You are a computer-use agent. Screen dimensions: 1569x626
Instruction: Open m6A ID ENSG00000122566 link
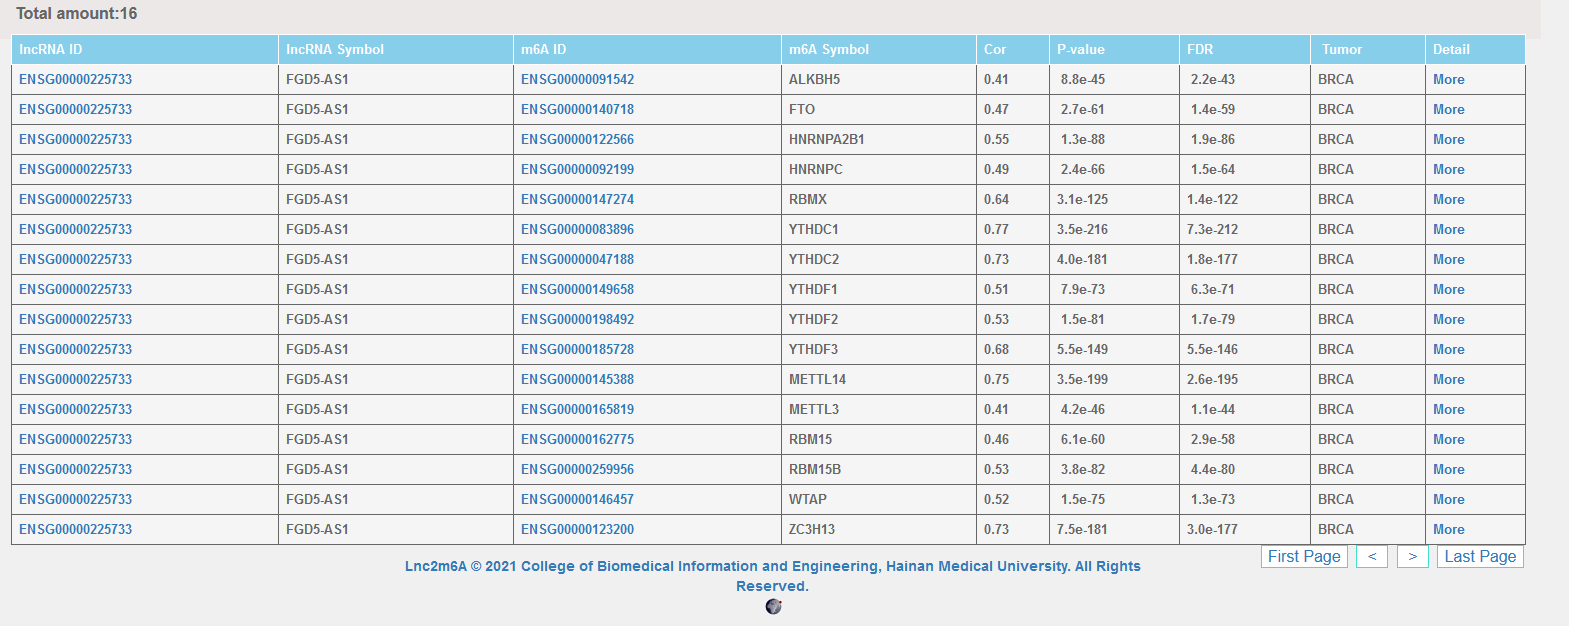(x=577, y=139)
